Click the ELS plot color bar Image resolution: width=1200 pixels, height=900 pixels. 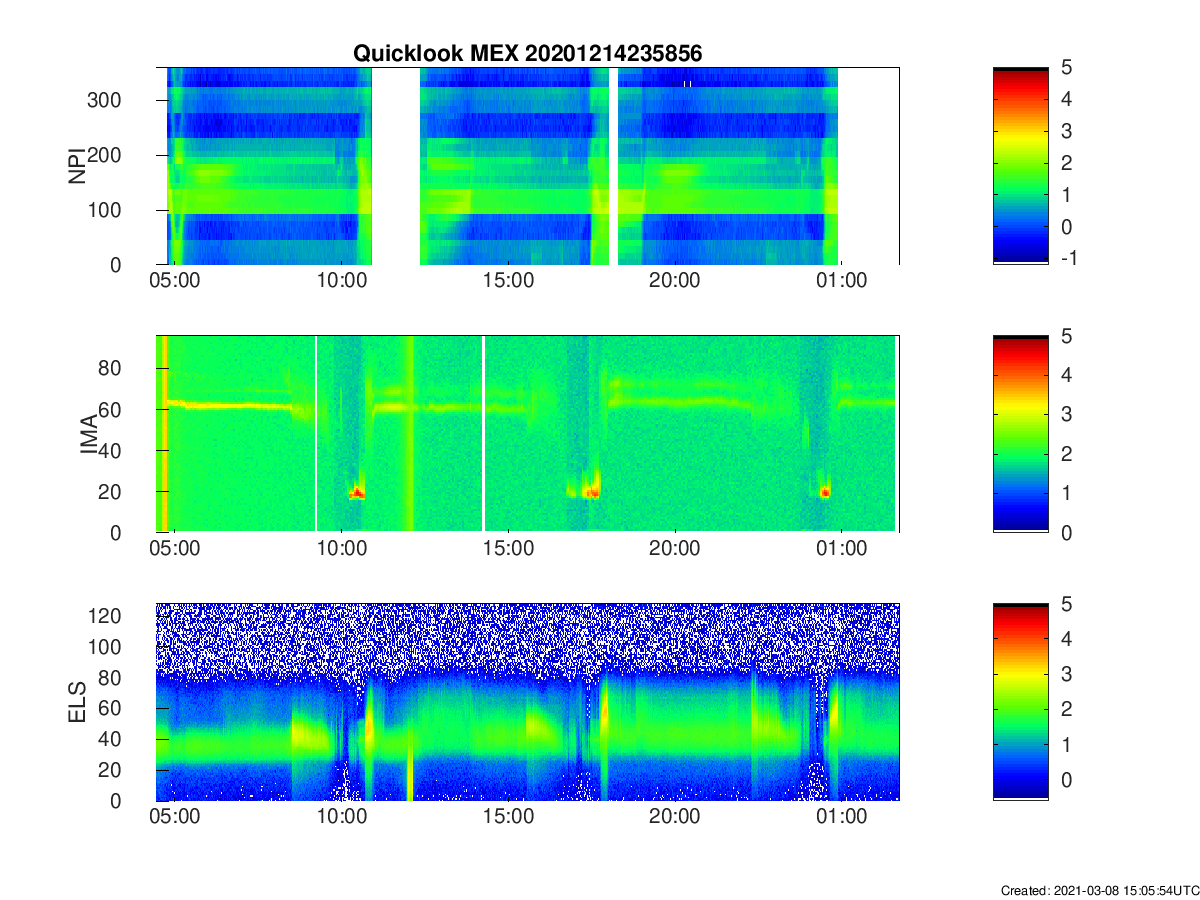(1020, 702)
